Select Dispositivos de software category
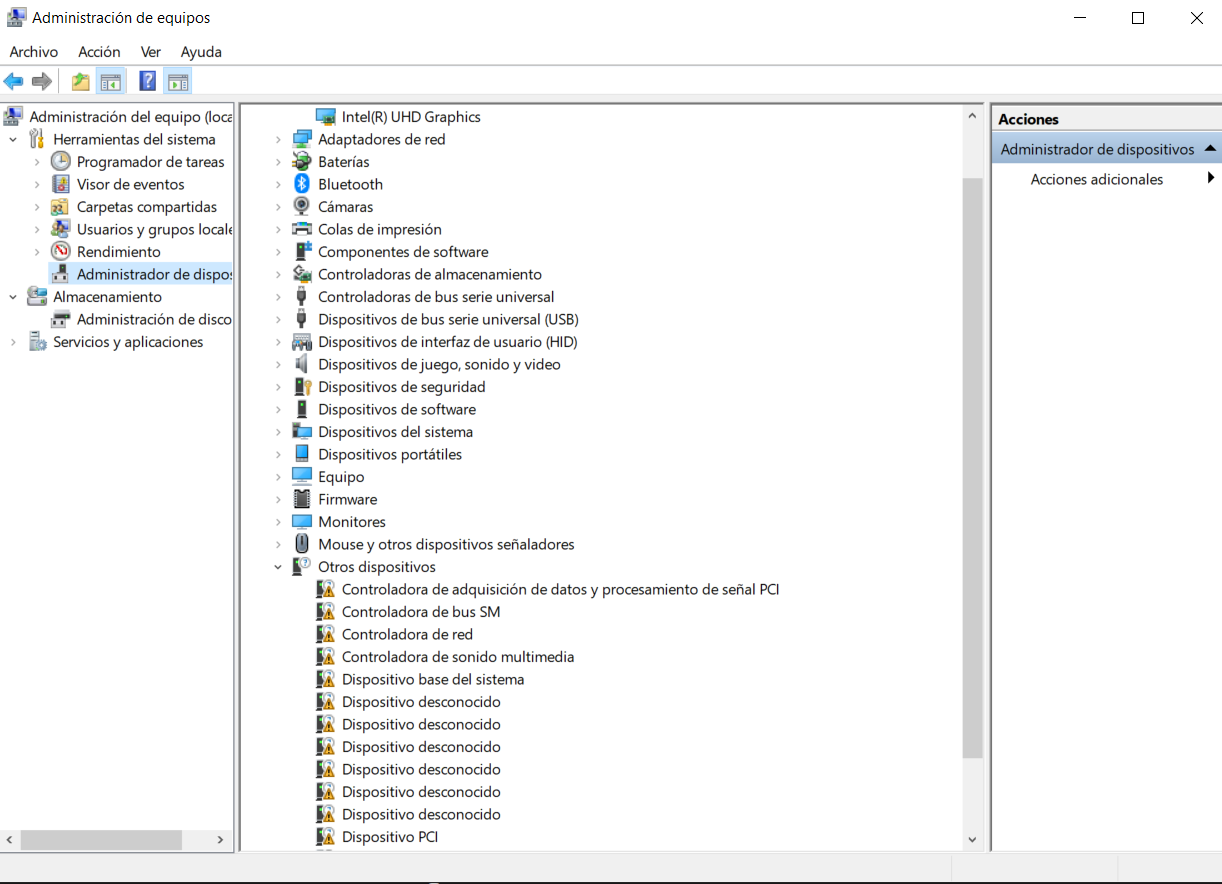This screenshot has height=884, width=1222. click(x=397, y=409)
